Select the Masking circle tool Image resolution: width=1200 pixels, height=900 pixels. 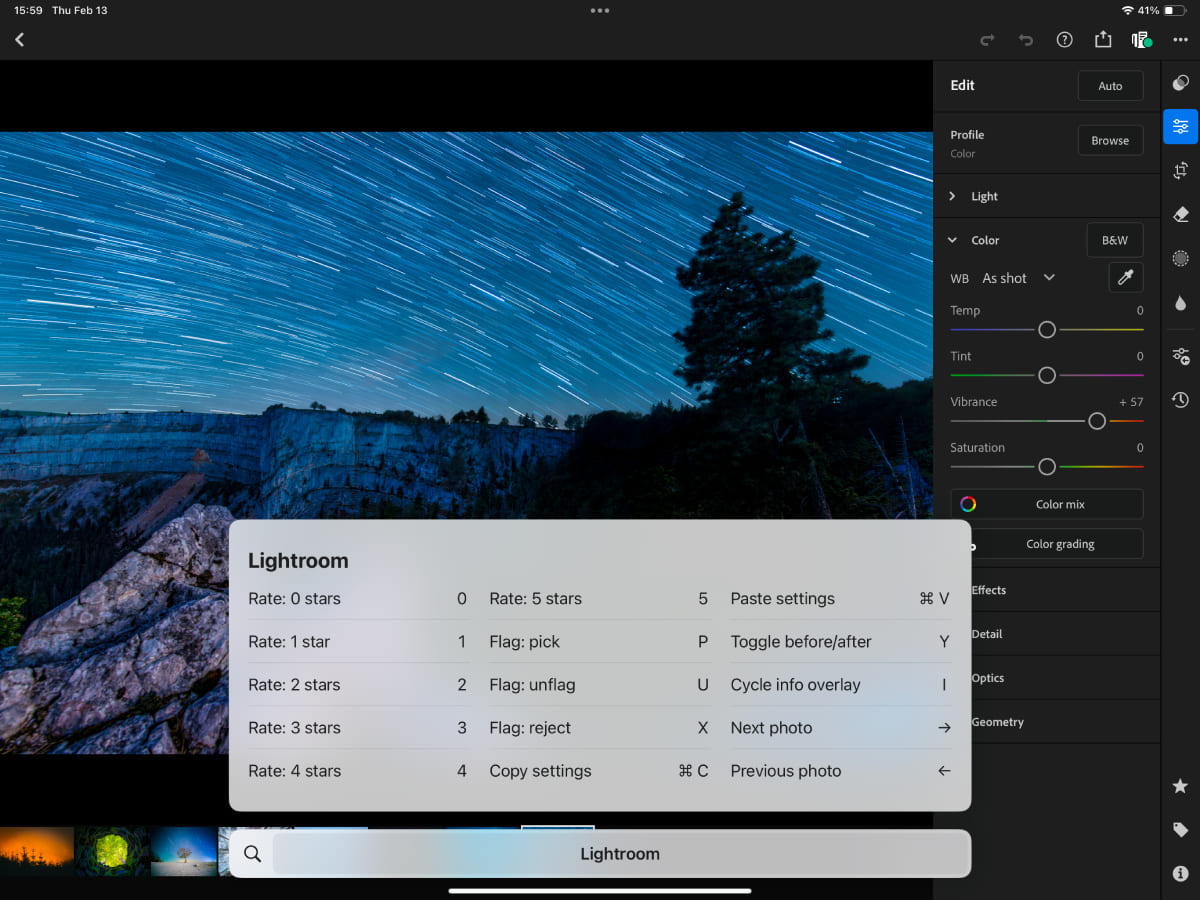click(x=1181, y=258)
